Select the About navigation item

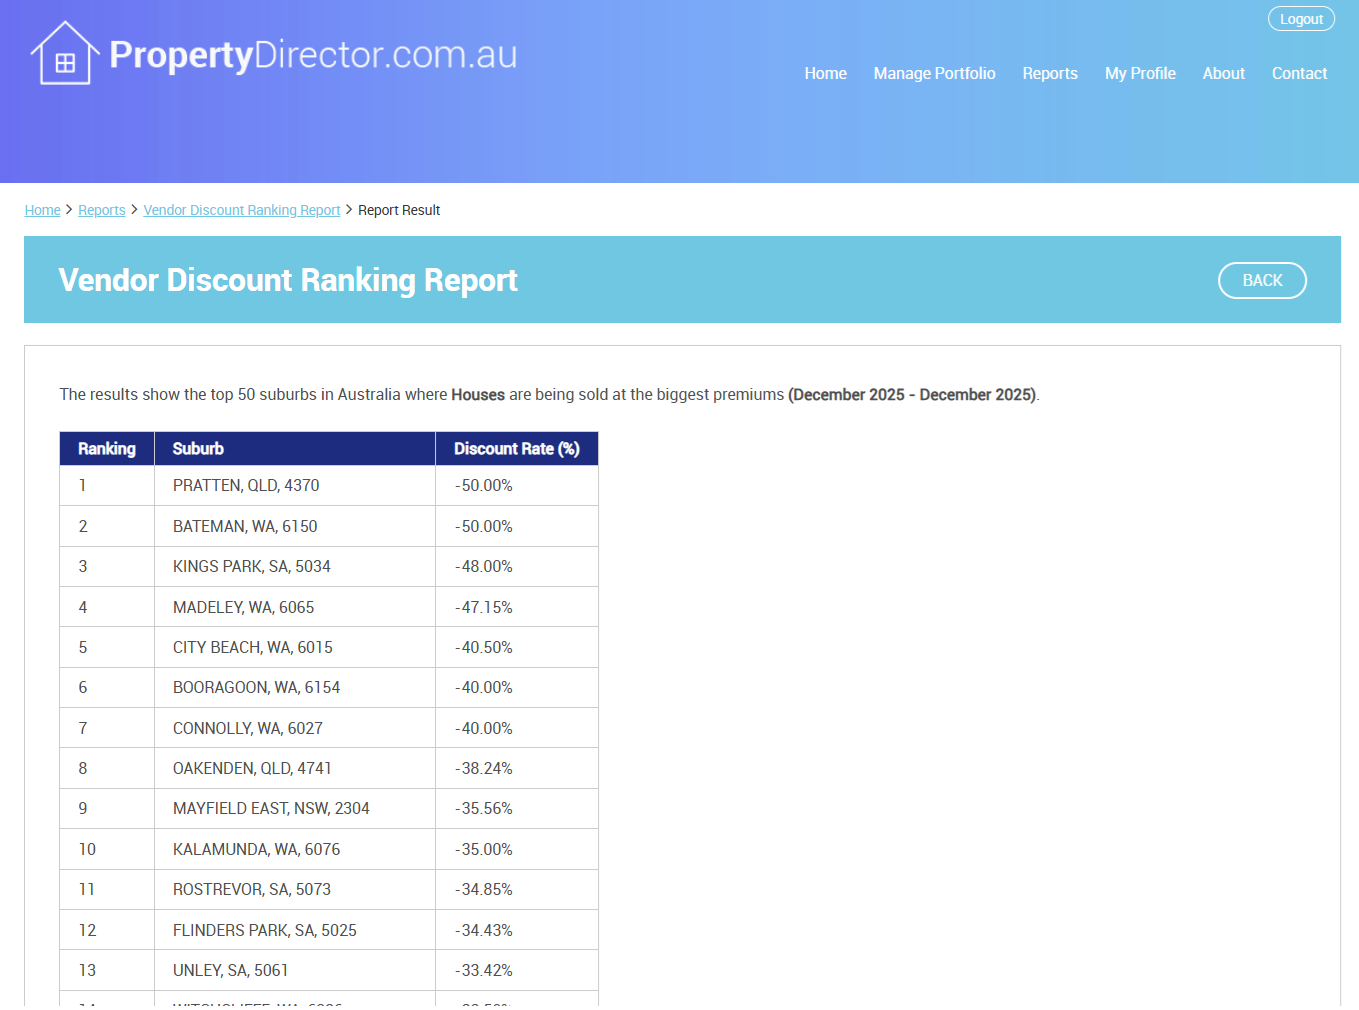point(1223,73)
